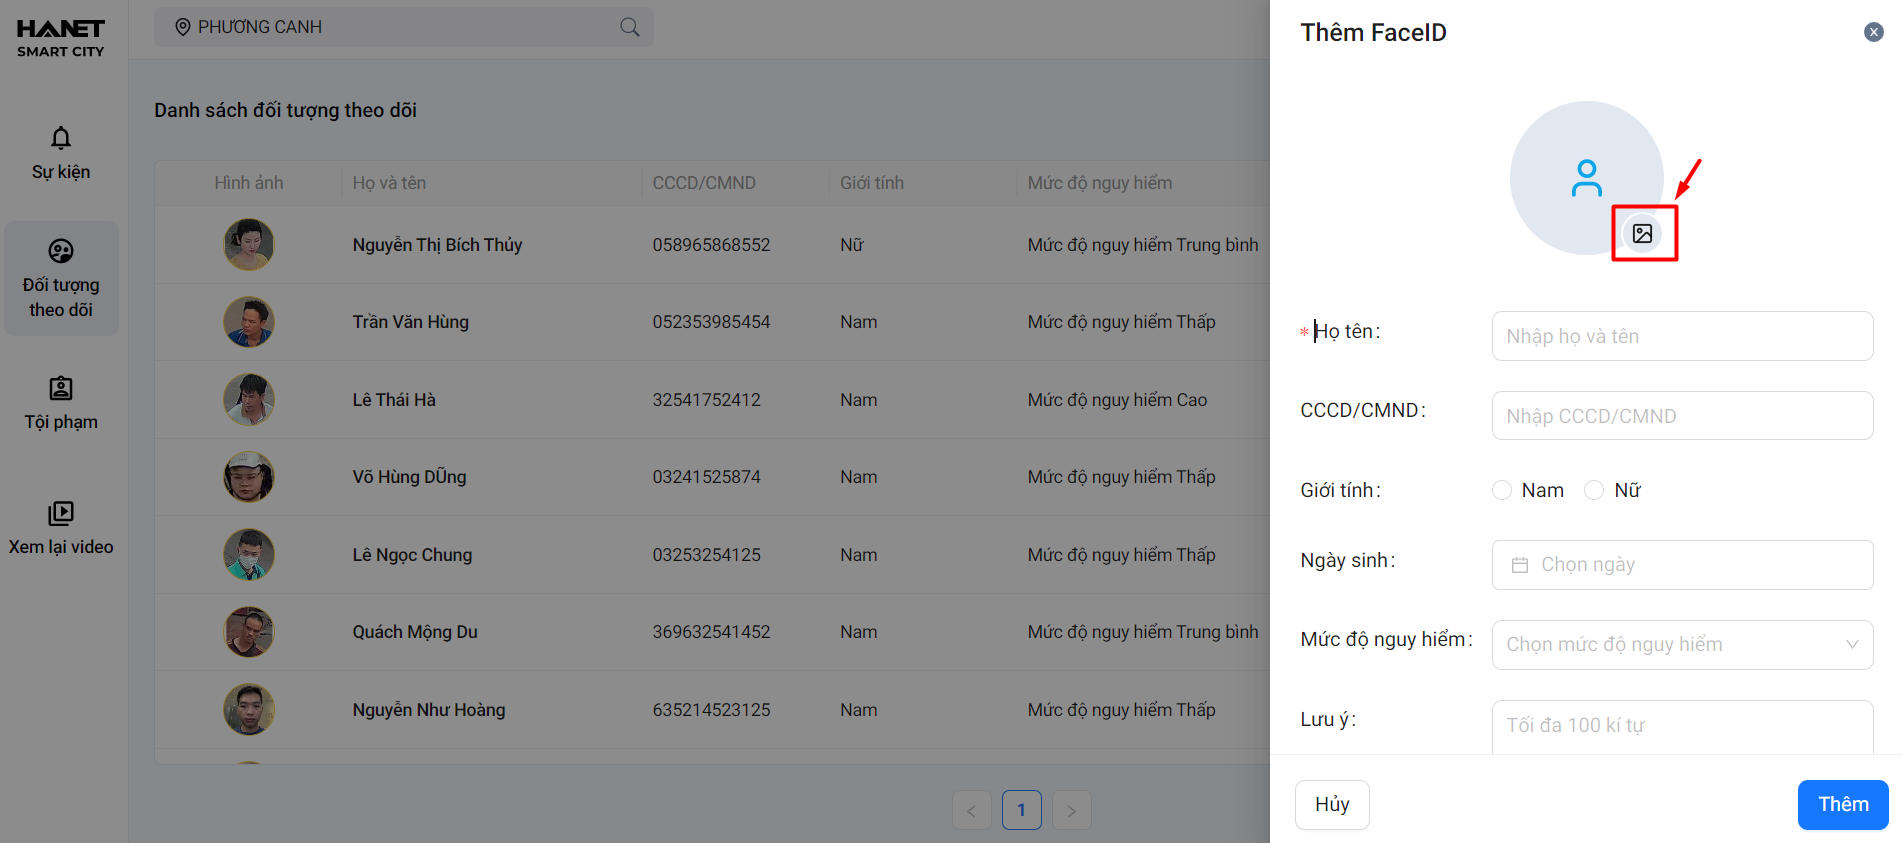Select the Nữ gender radio button
The width and height of the screenshot is (1902, 843).
pyautogui.click(x=1594, y=490)
